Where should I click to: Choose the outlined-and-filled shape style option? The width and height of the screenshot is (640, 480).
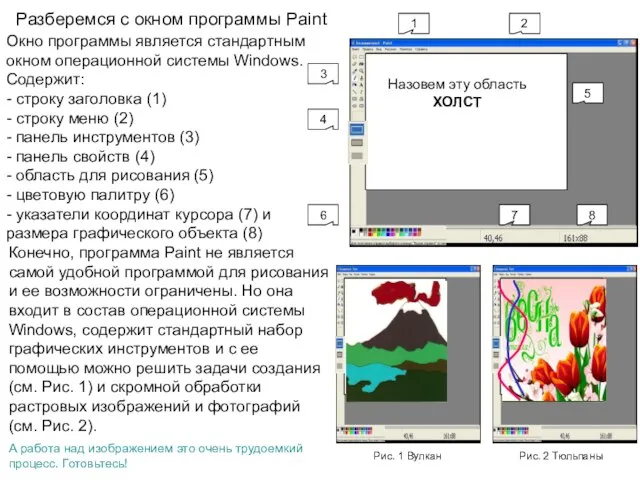point(357,142)
